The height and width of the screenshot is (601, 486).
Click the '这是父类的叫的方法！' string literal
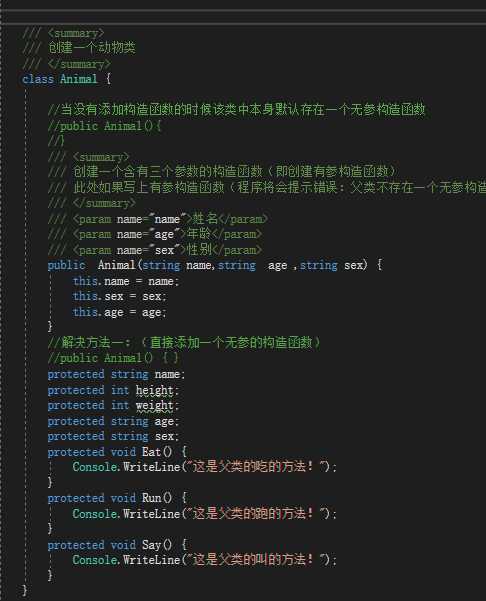[258, 560]
